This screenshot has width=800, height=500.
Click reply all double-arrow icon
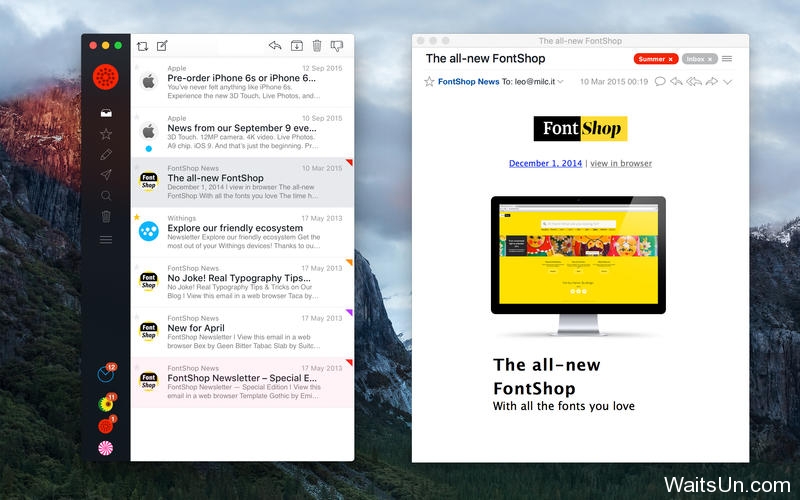(694, 81)
